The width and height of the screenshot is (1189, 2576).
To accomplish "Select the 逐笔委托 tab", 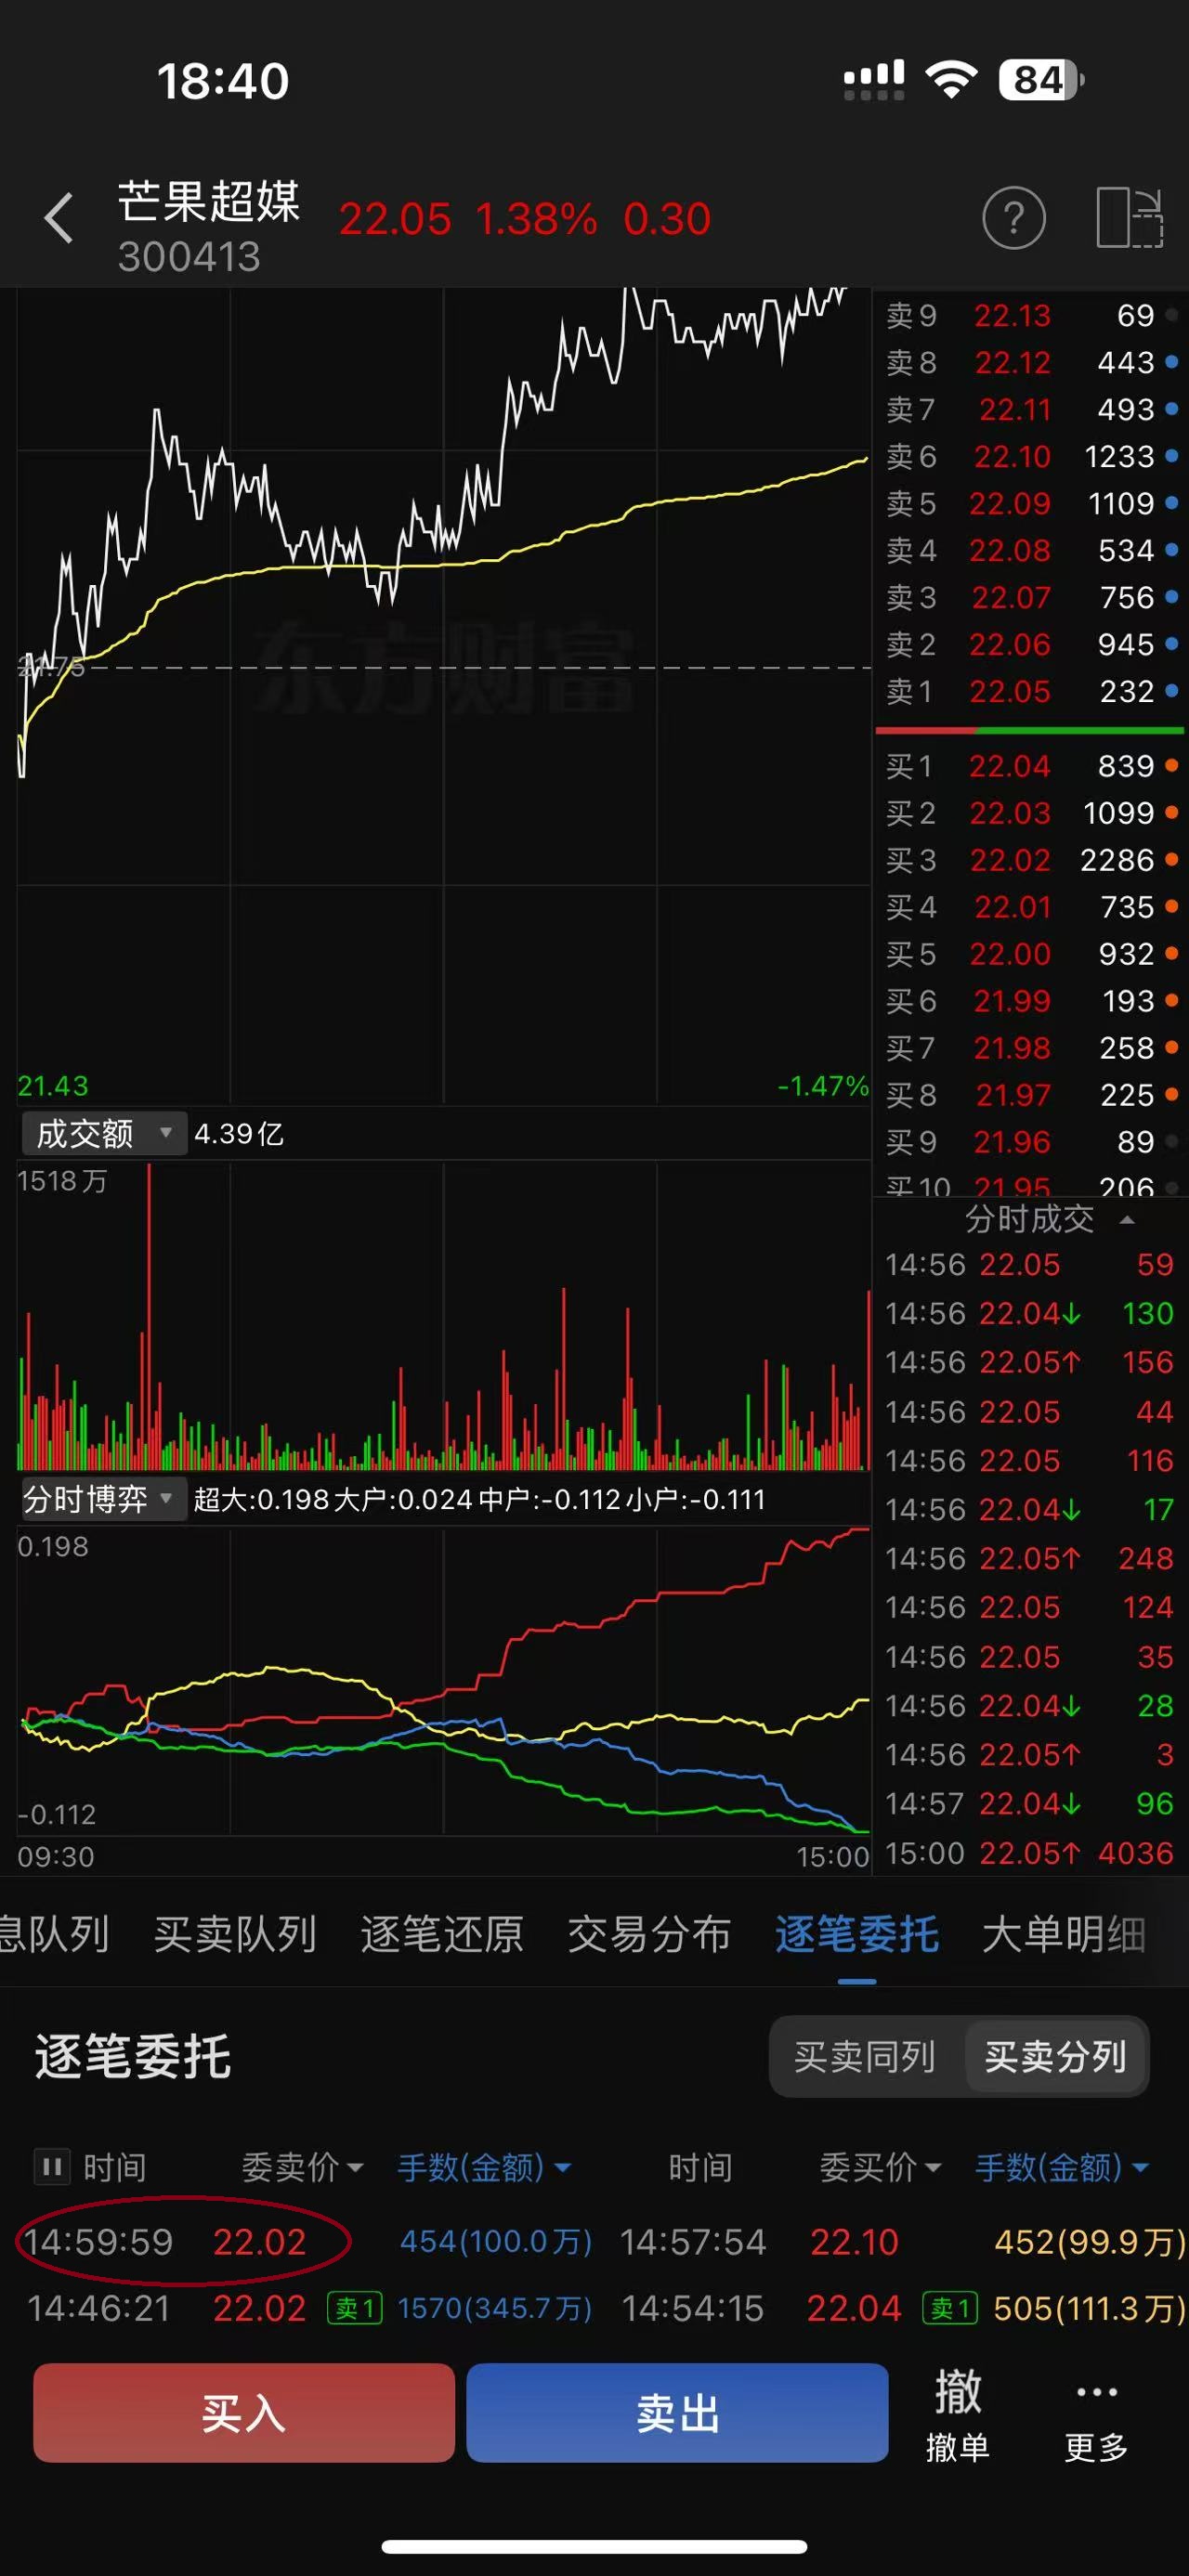I will pyautogui.click(x=857, y=1934).
